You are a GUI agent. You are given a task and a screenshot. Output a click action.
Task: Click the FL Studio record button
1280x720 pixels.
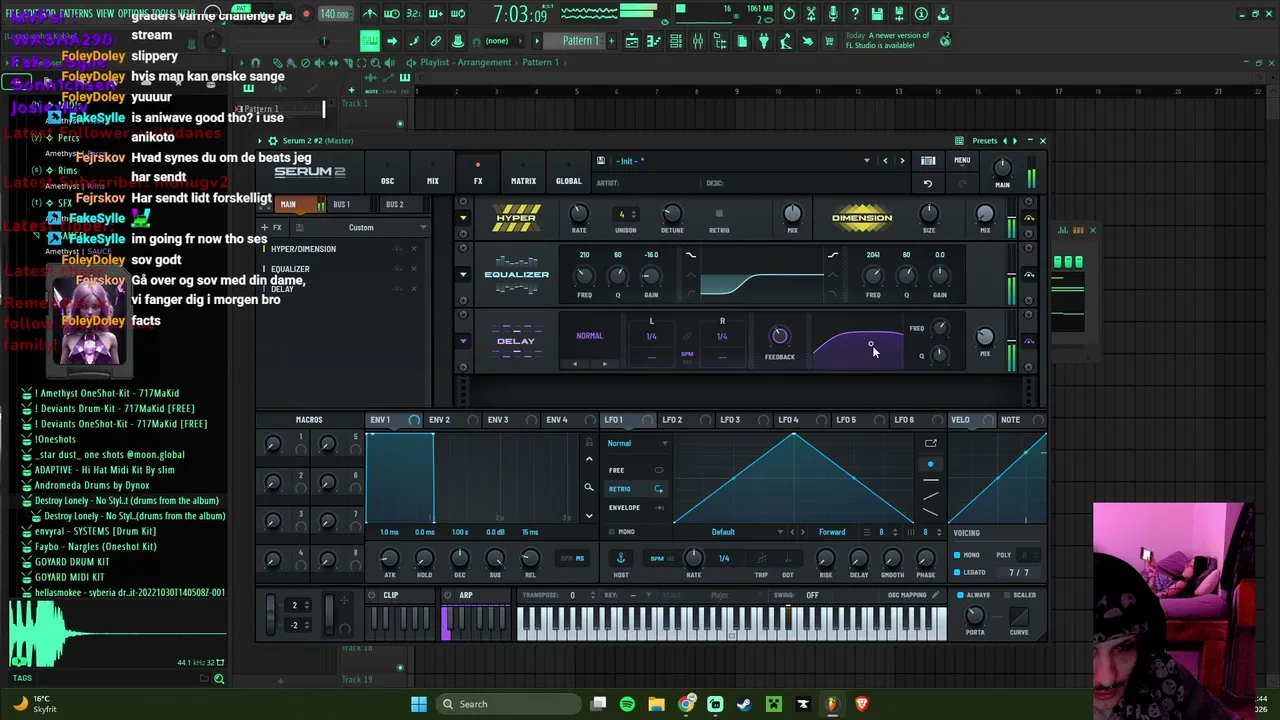[x=306, y=14]
